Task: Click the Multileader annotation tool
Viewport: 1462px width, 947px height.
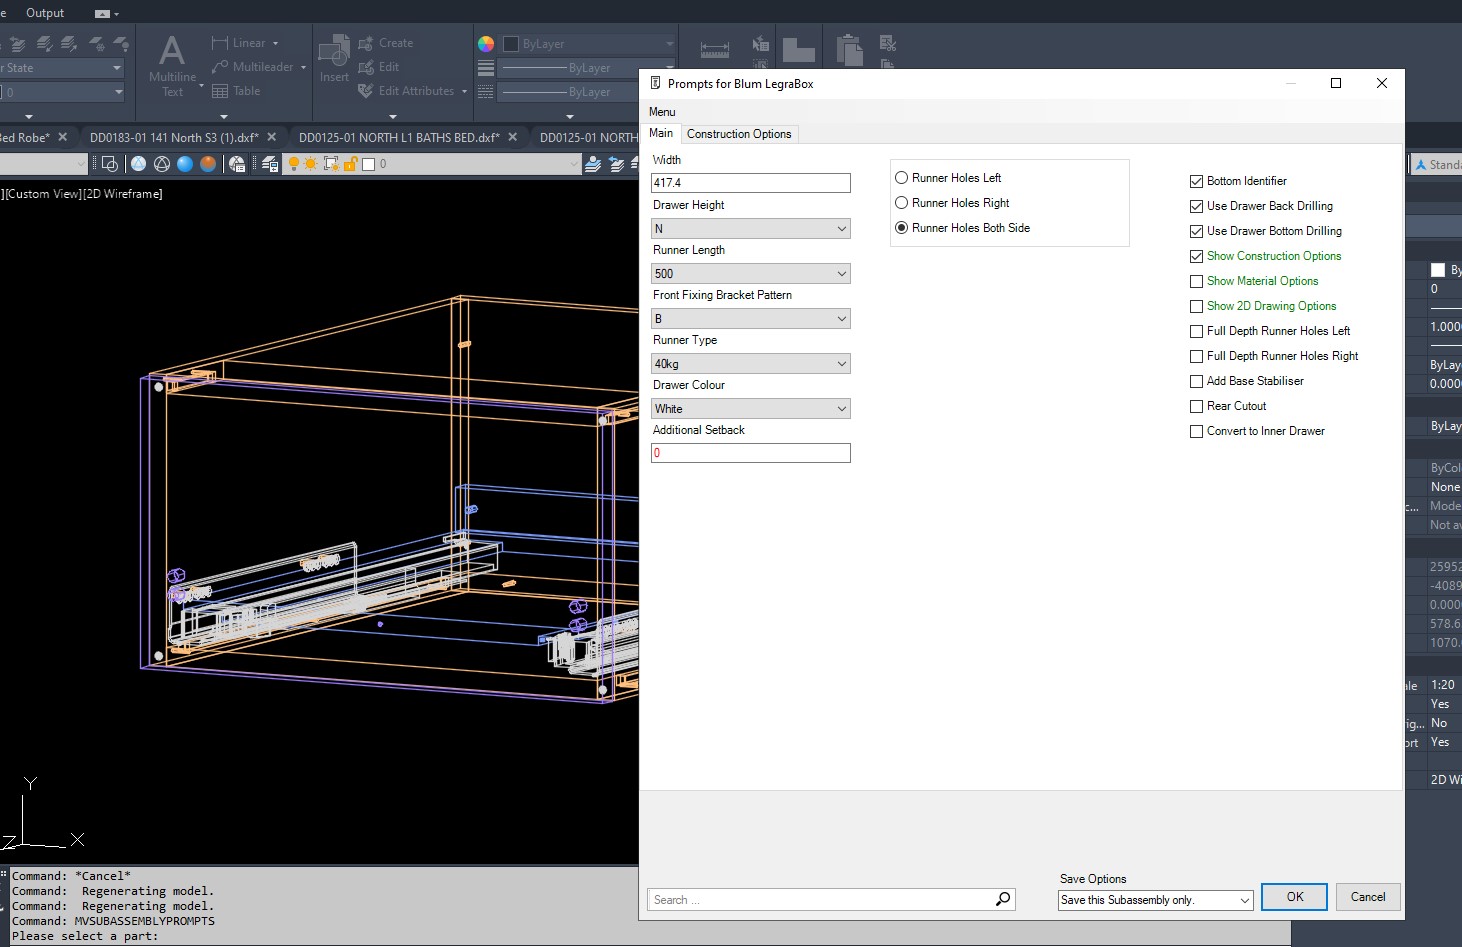Action: 252,67
